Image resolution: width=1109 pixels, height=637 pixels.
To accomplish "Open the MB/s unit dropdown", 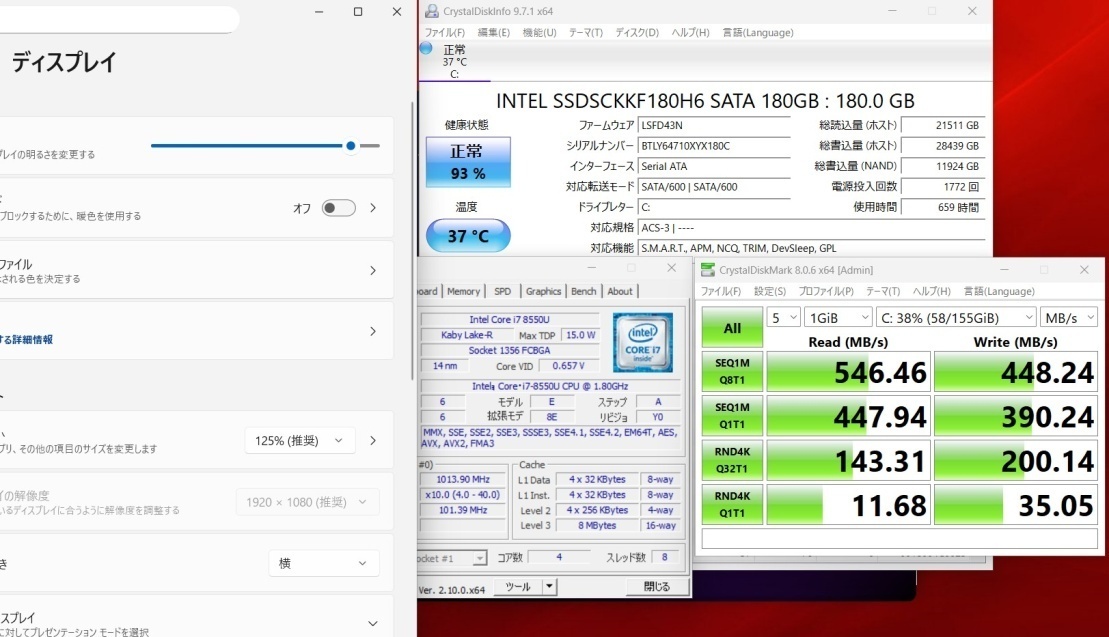I will pos(1069,317).
